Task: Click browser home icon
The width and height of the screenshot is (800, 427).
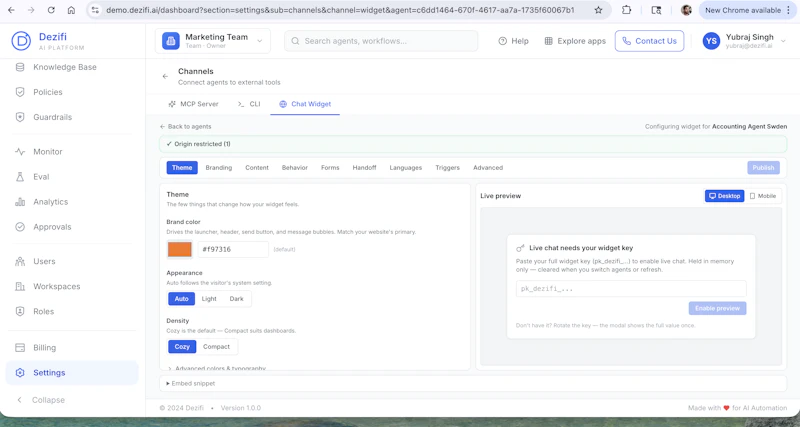Action: click(71, 10)
